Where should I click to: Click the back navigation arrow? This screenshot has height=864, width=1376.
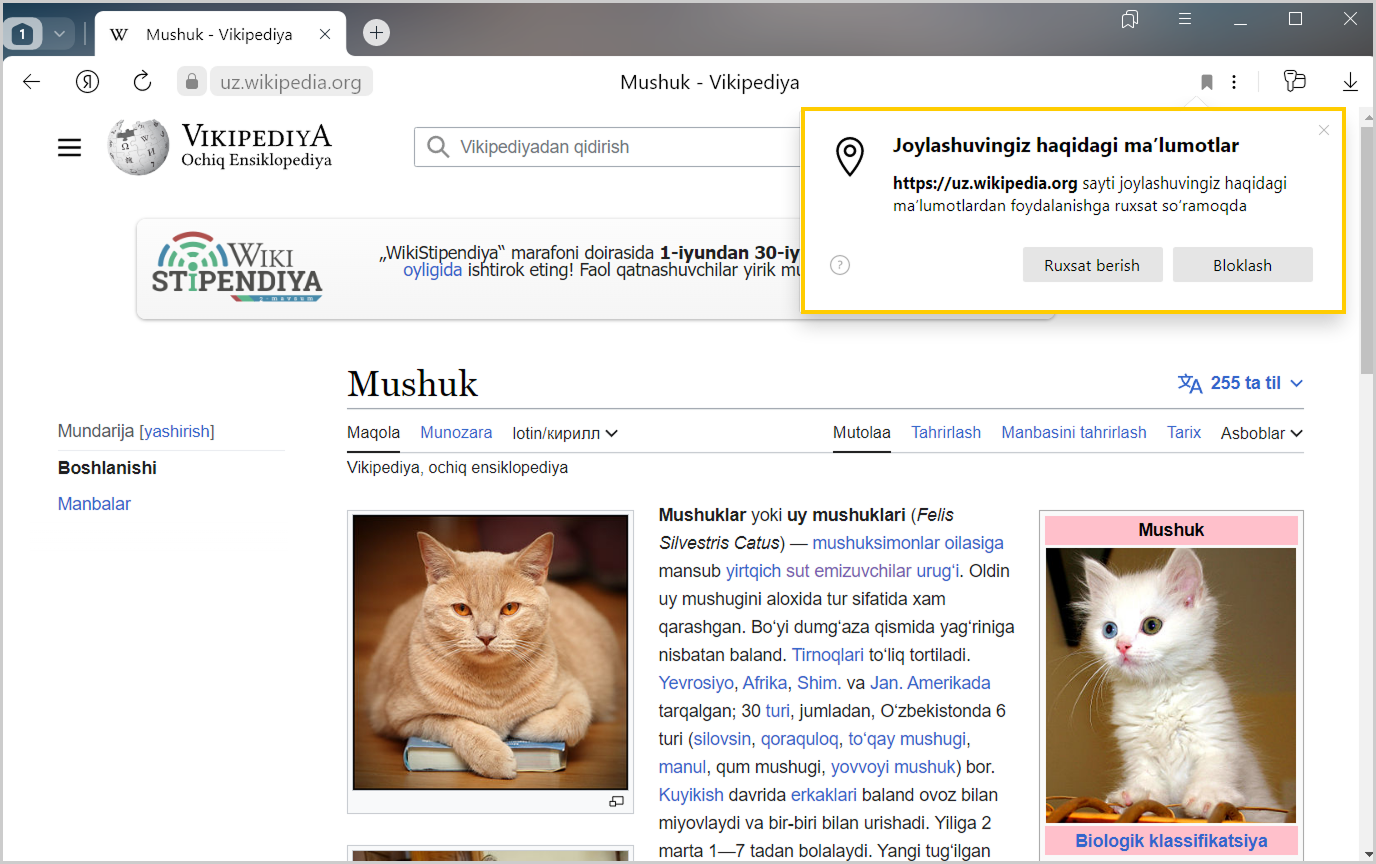(x=32, y=82)
